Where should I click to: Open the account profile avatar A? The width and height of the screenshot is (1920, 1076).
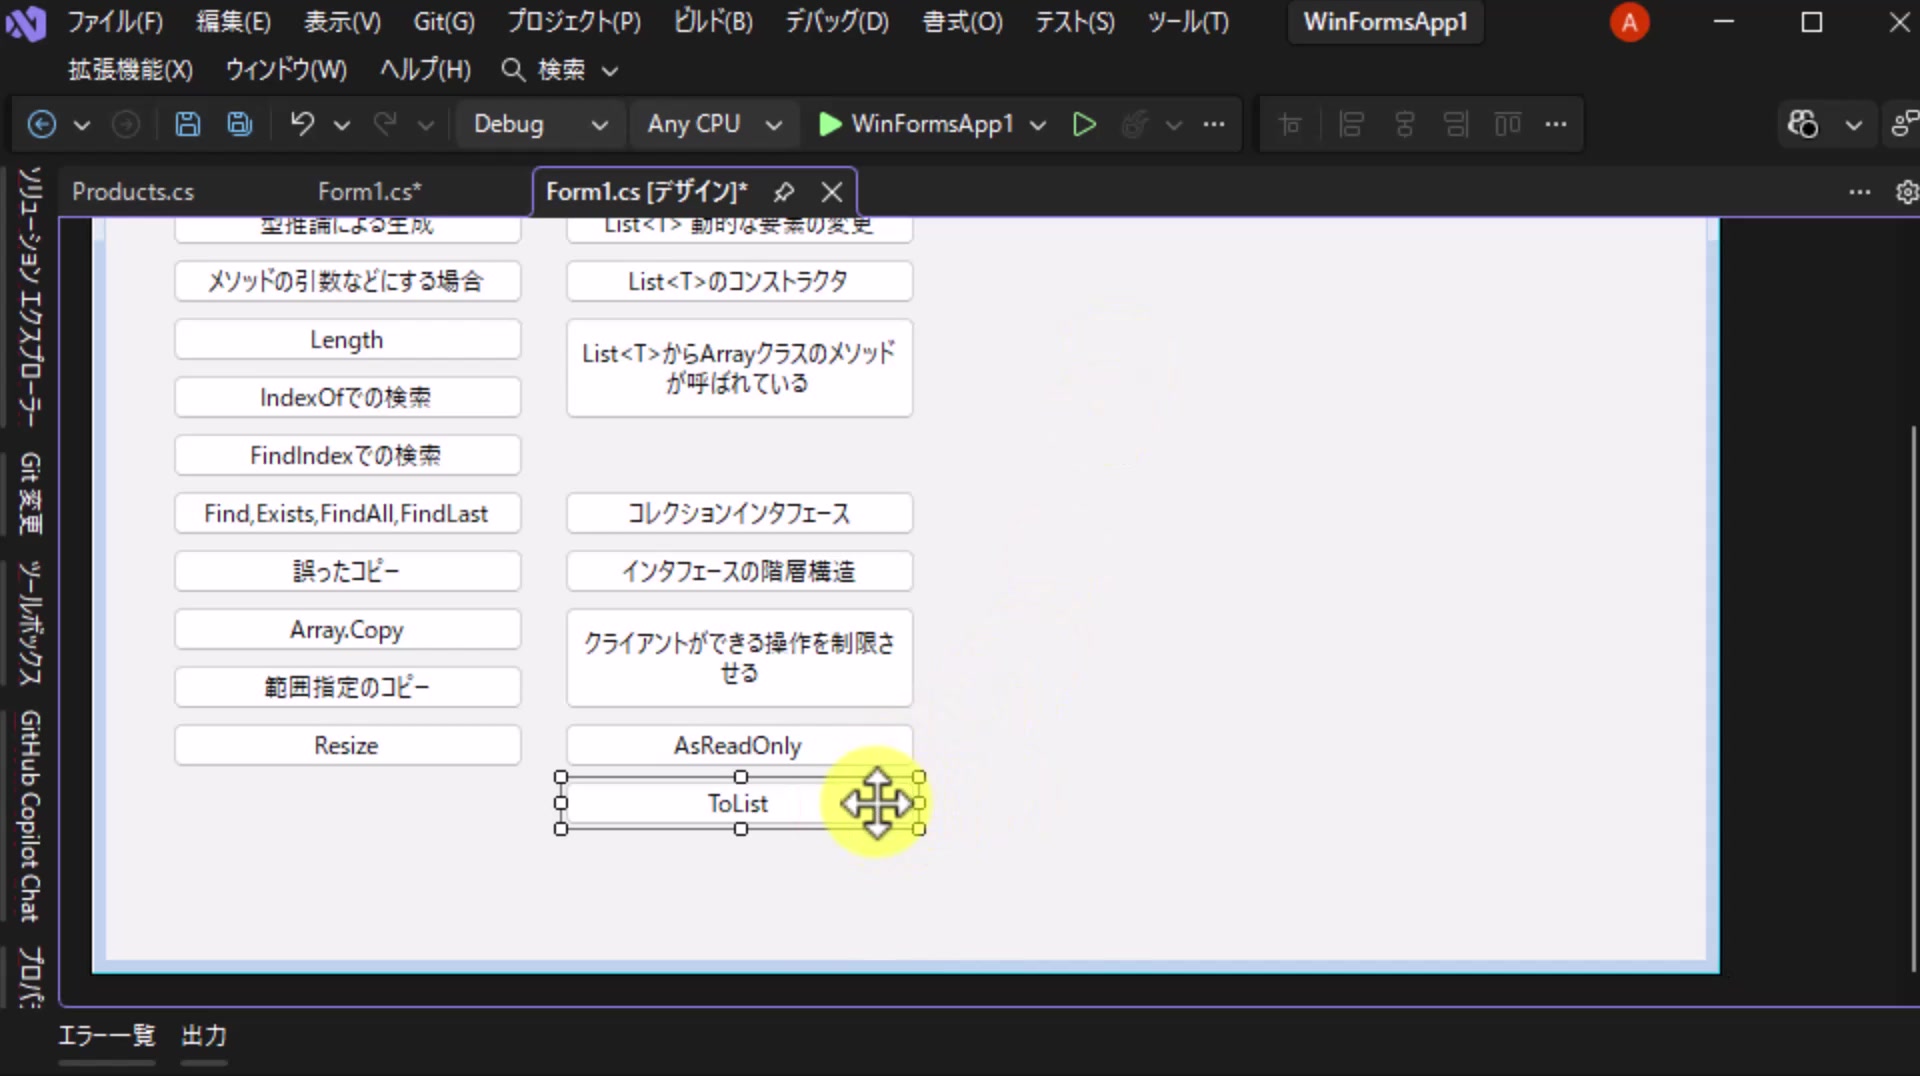click(x=1629, y=22)
